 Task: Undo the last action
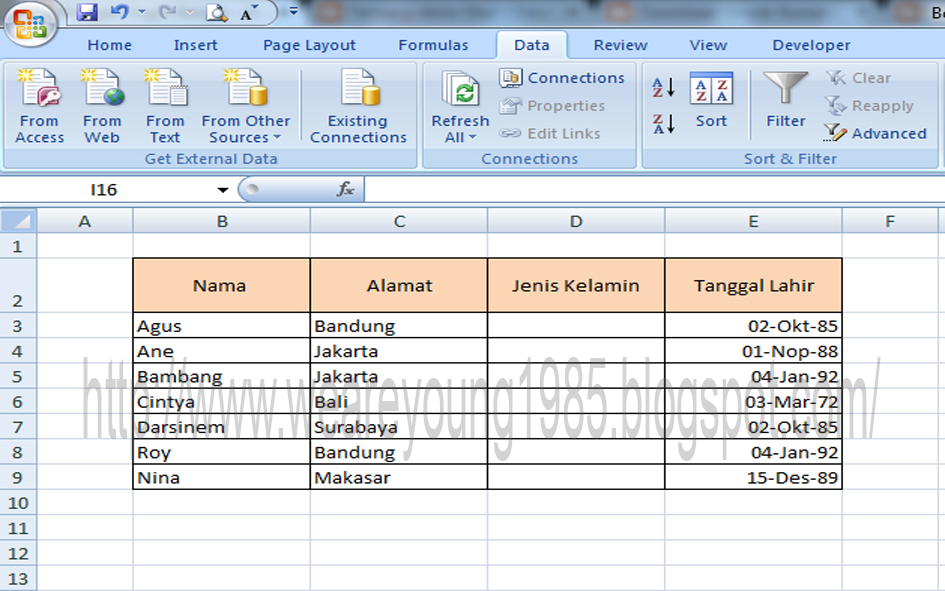point(117,10)
